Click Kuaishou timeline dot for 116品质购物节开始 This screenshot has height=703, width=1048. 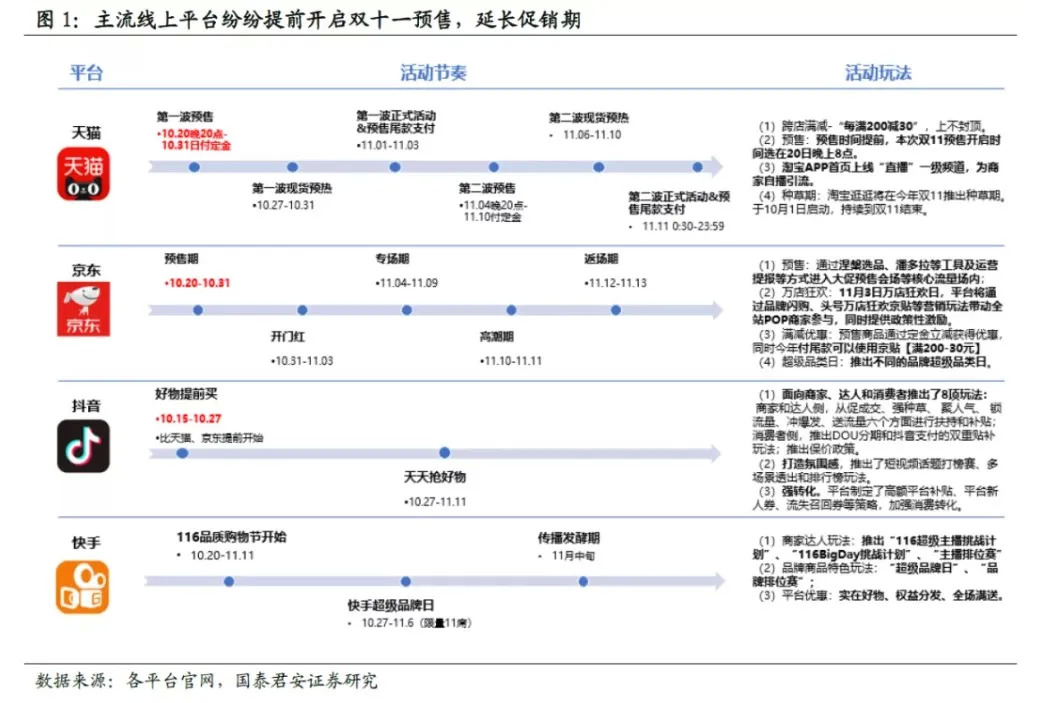229,581
